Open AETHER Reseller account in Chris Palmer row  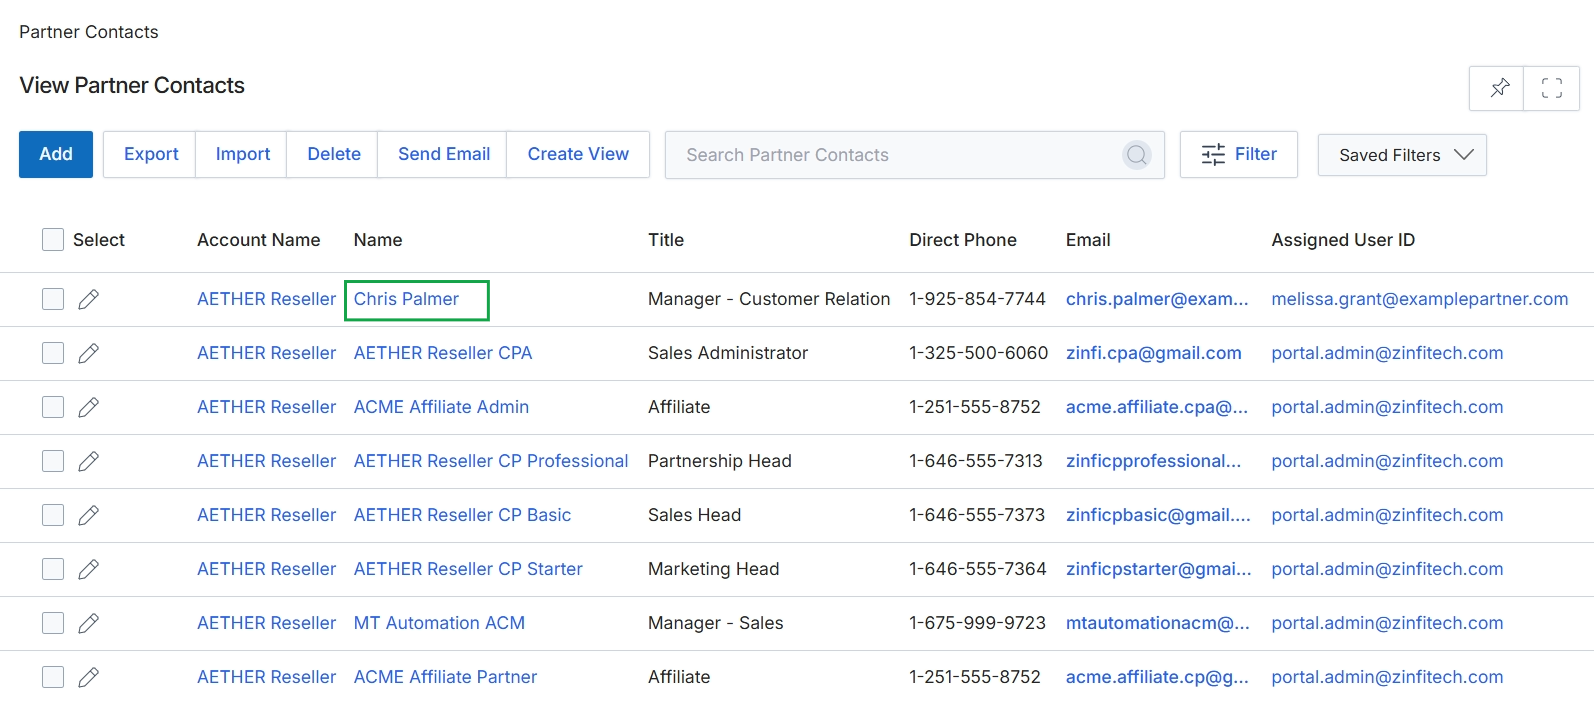(266, 299)
